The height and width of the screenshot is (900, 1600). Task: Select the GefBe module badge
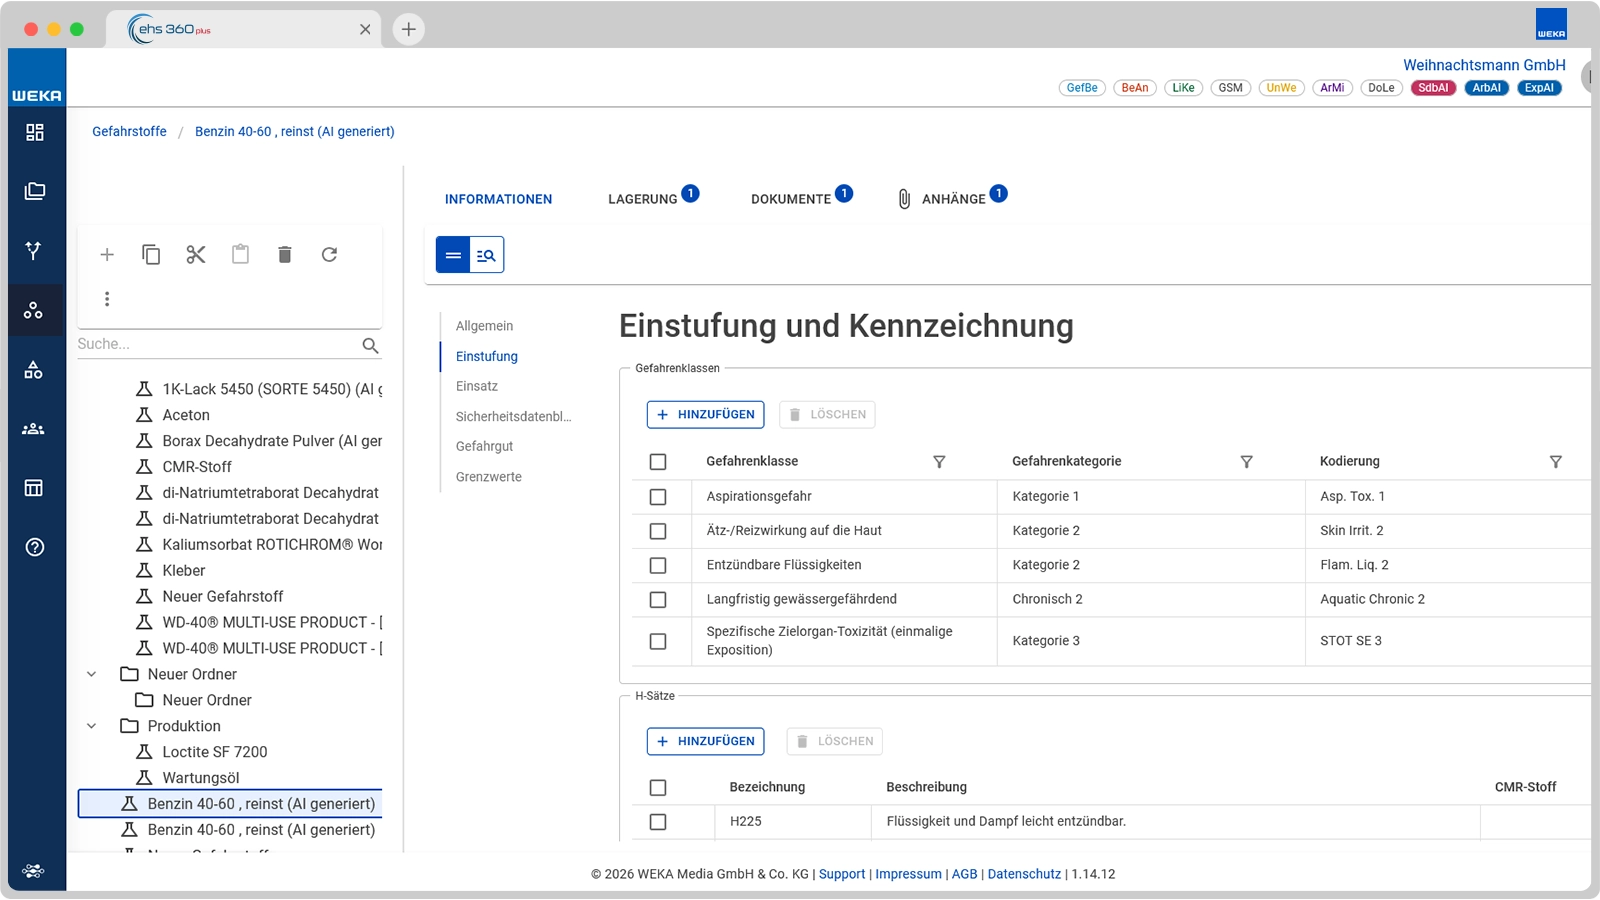[1082, 88]
